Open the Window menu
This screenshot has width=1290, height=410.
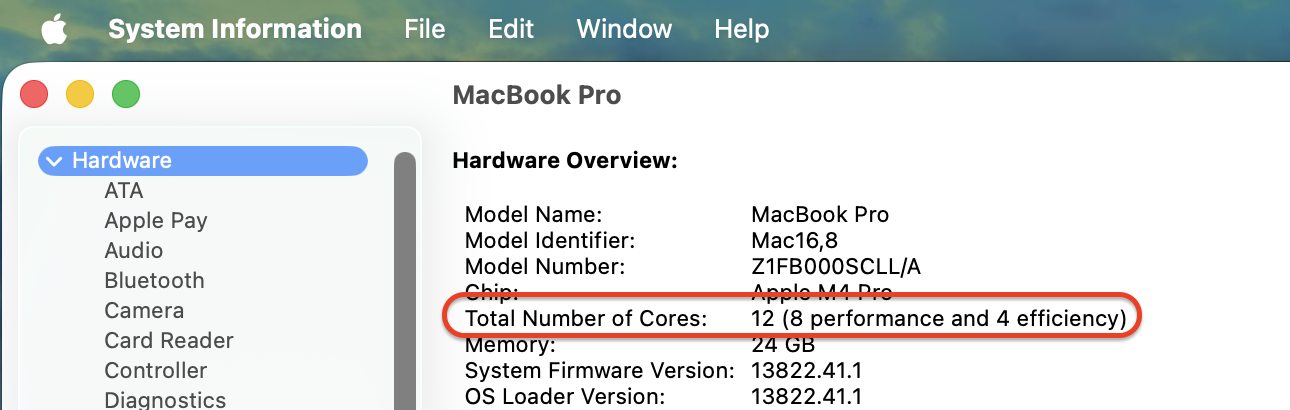click(624, 29)
